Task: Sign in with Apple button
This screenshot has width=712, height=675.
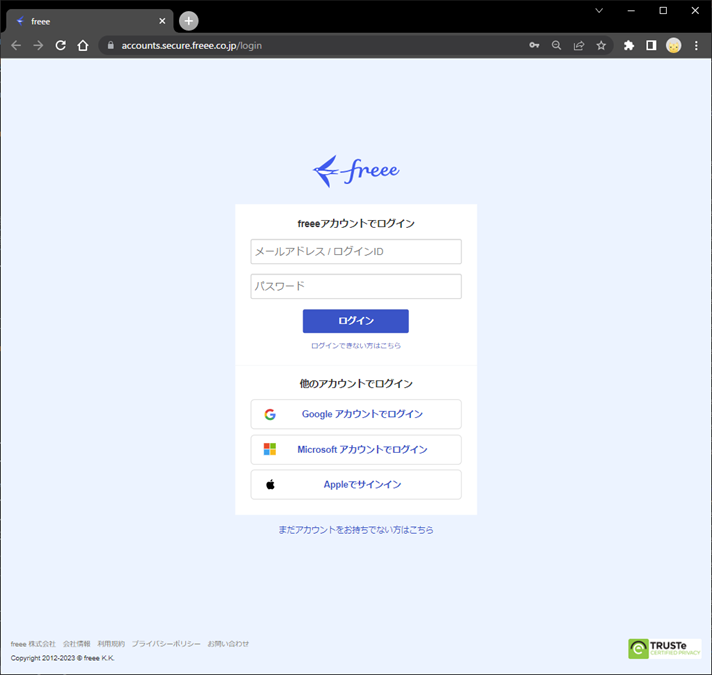Action: (x=356, y=485)
